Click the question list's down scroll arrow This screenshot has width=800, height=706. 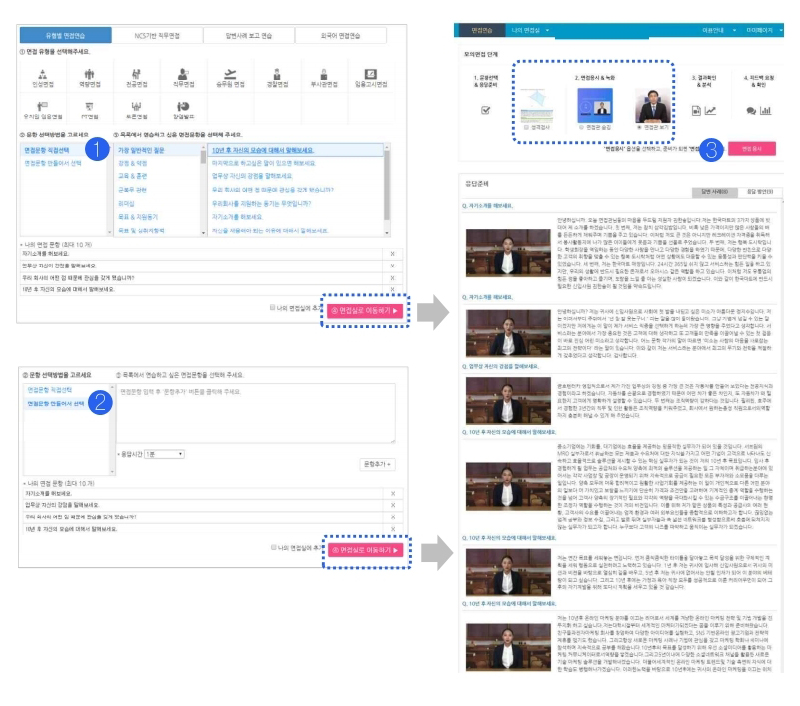tap(387, 233)
